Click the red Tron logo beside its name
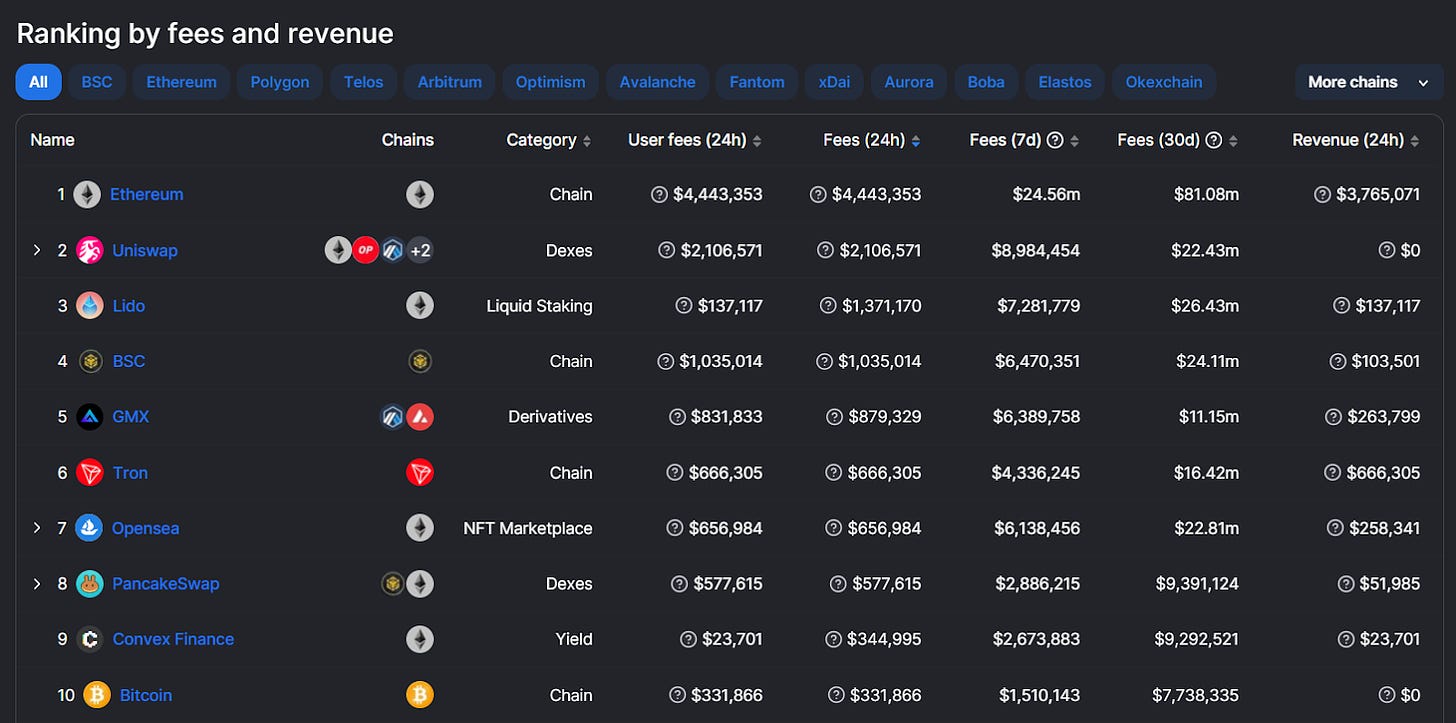1456x723 pixels. tap(90, 473)
